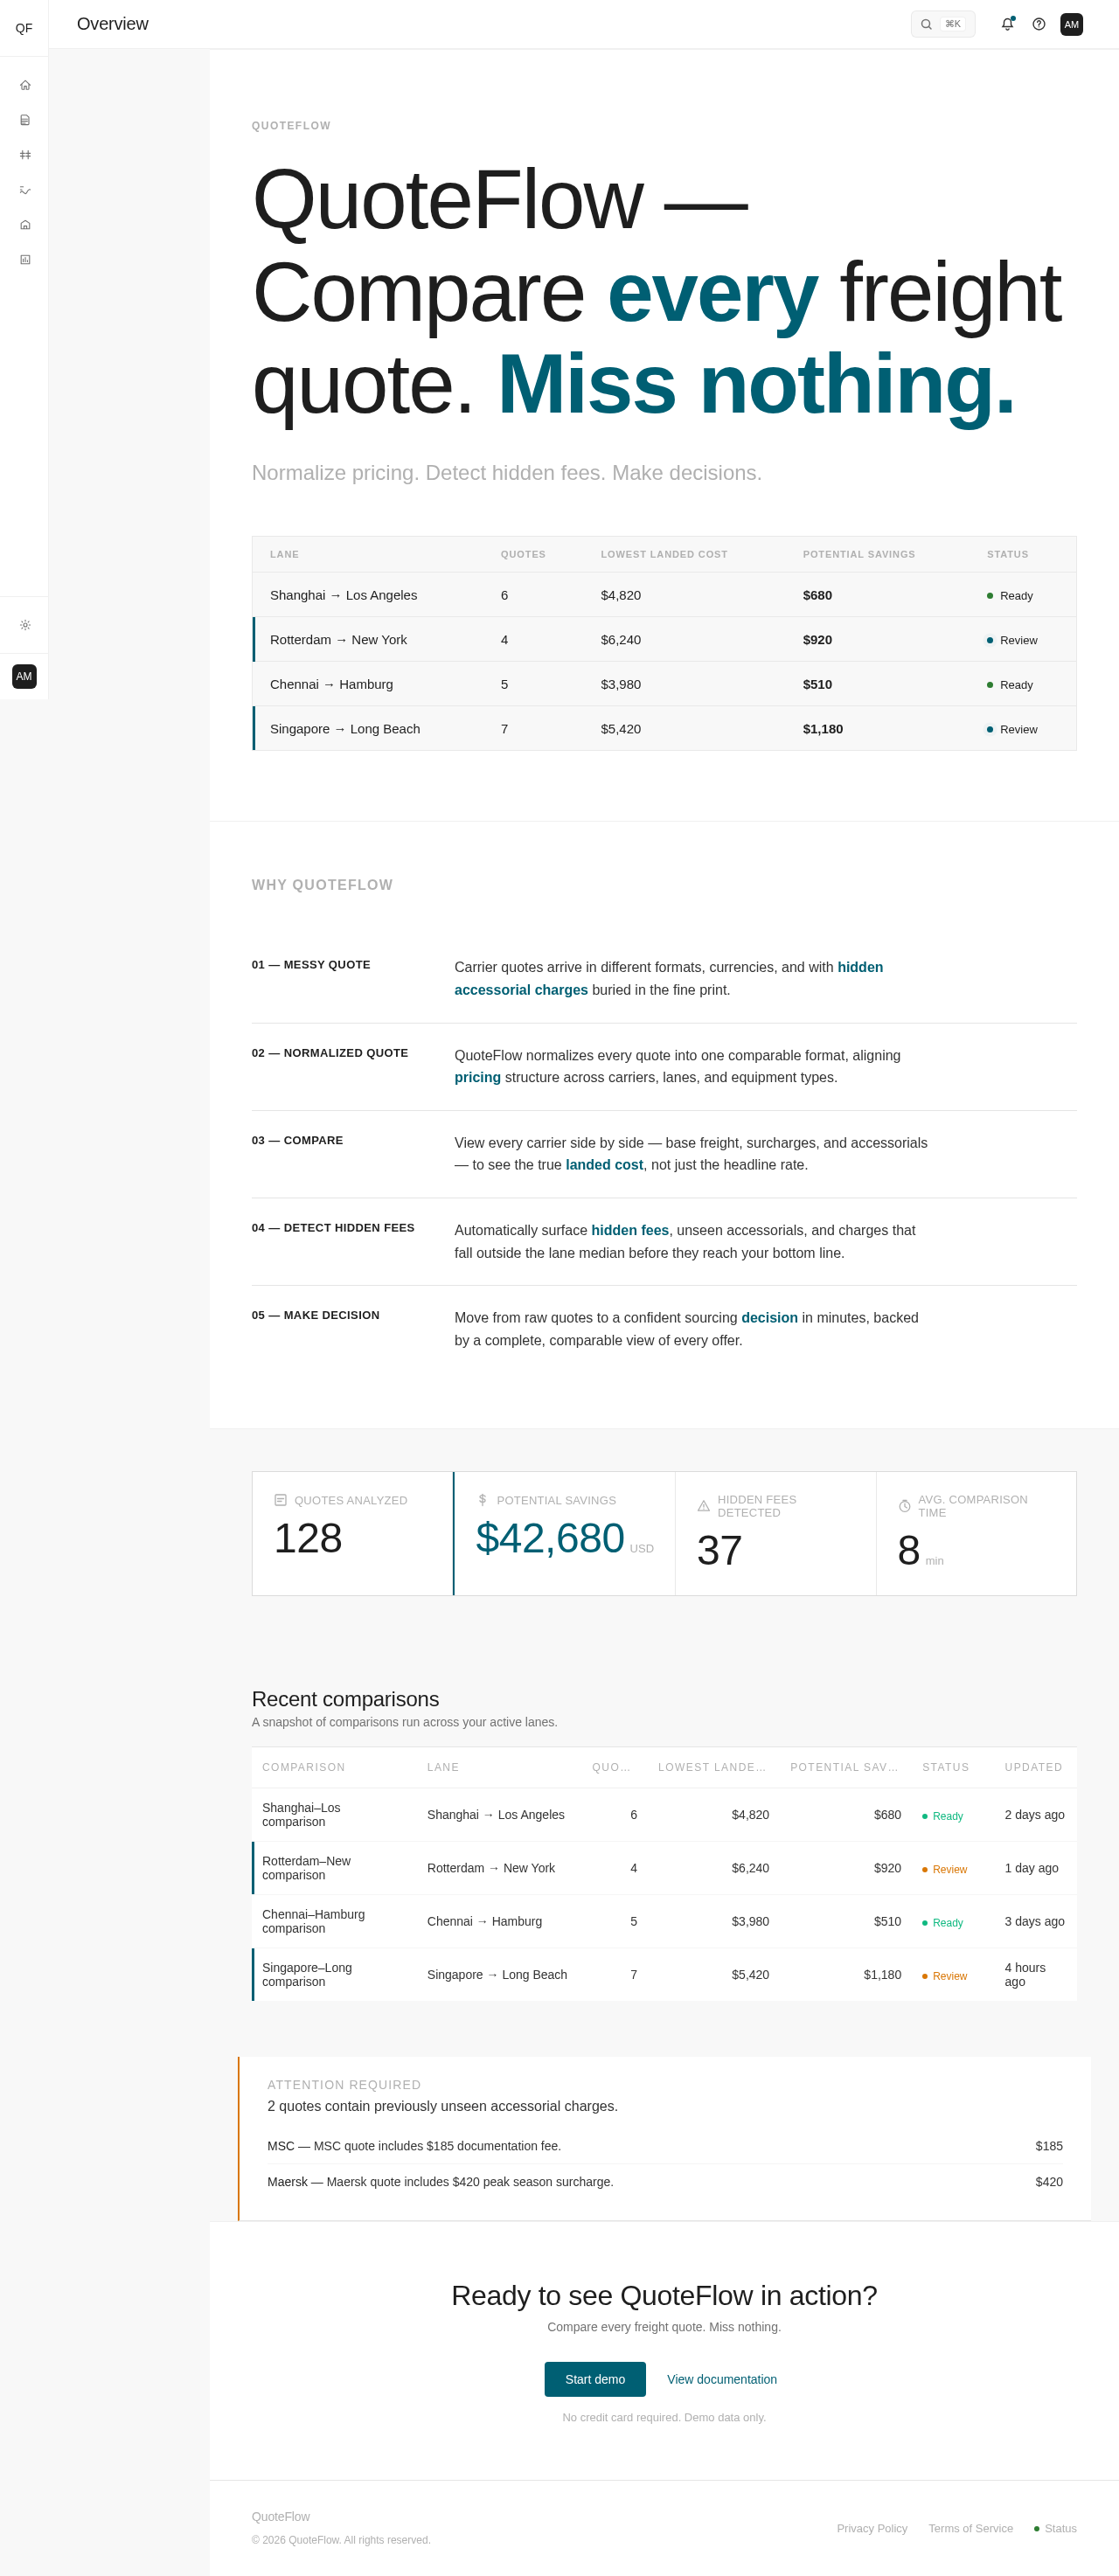
Task: Click the Maersk peak season surcharge line
Action: point(664,2182)
